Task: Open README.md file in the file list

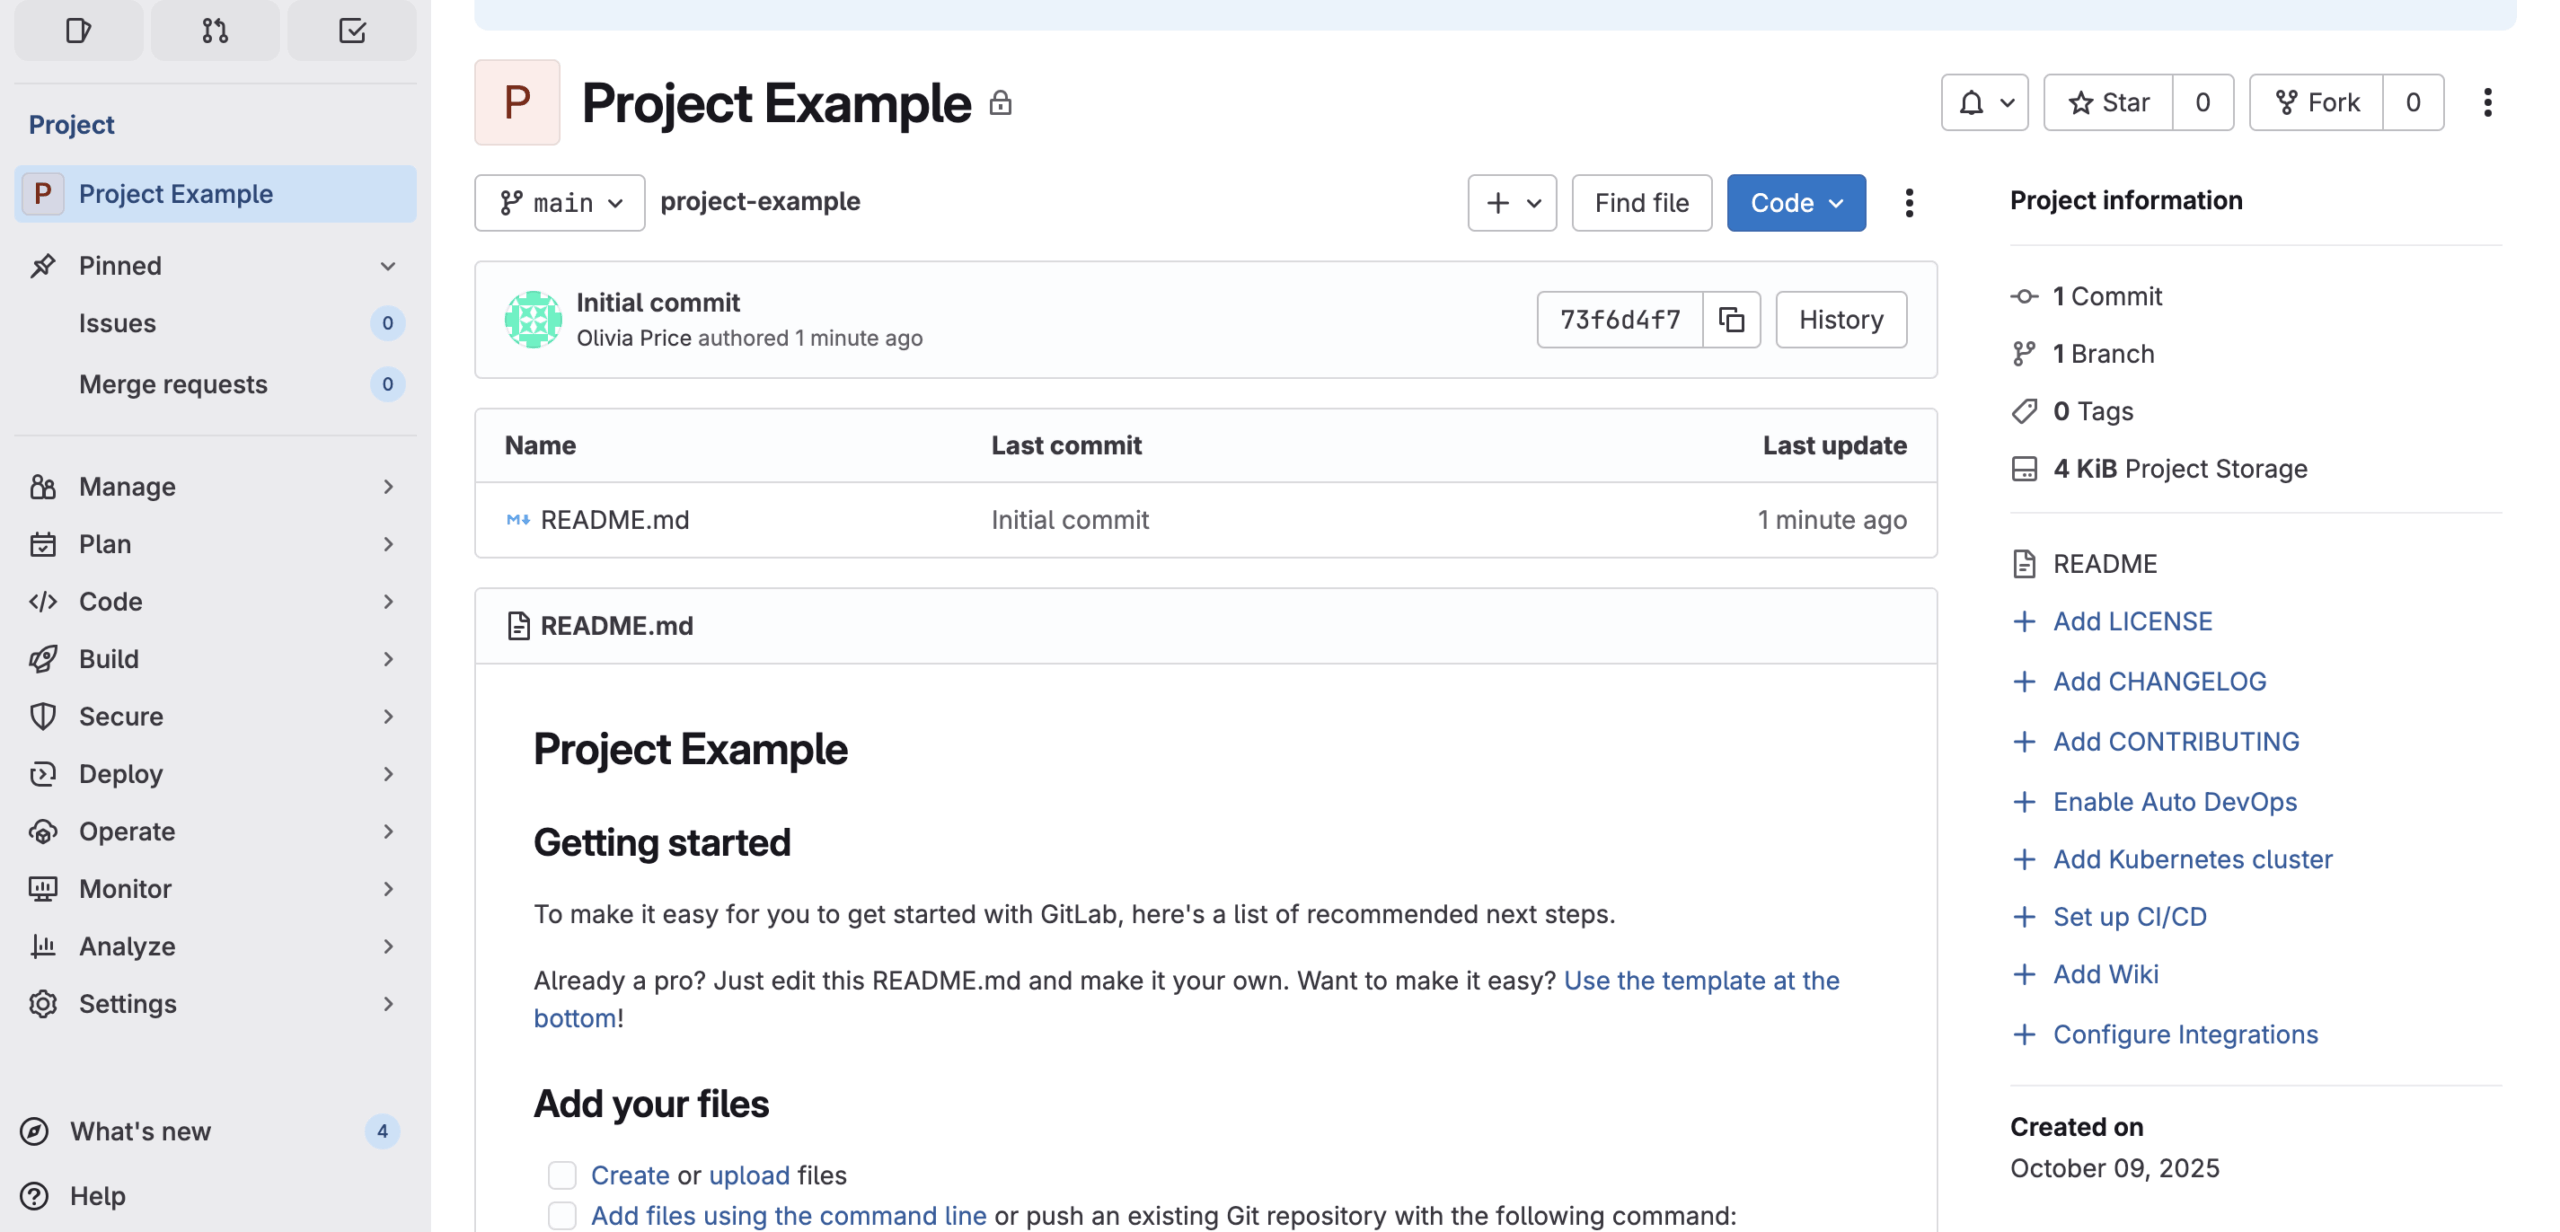Action: (614, 520)
